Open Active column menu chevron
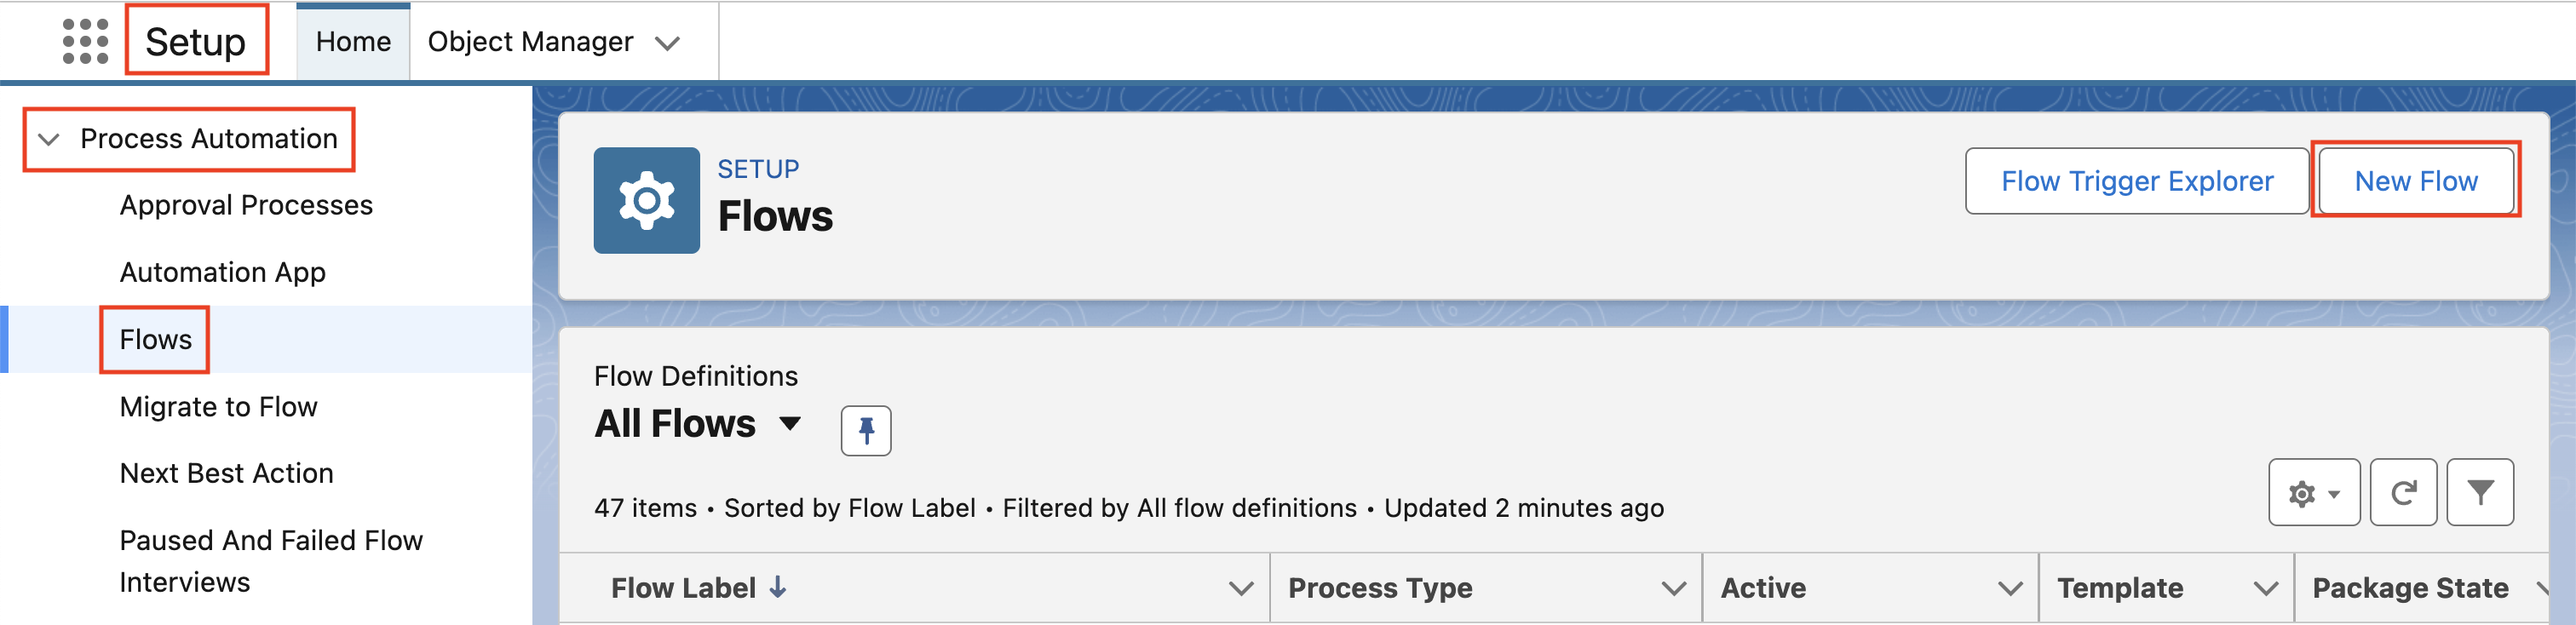The image size is (2576, 625). point(2010,589)
